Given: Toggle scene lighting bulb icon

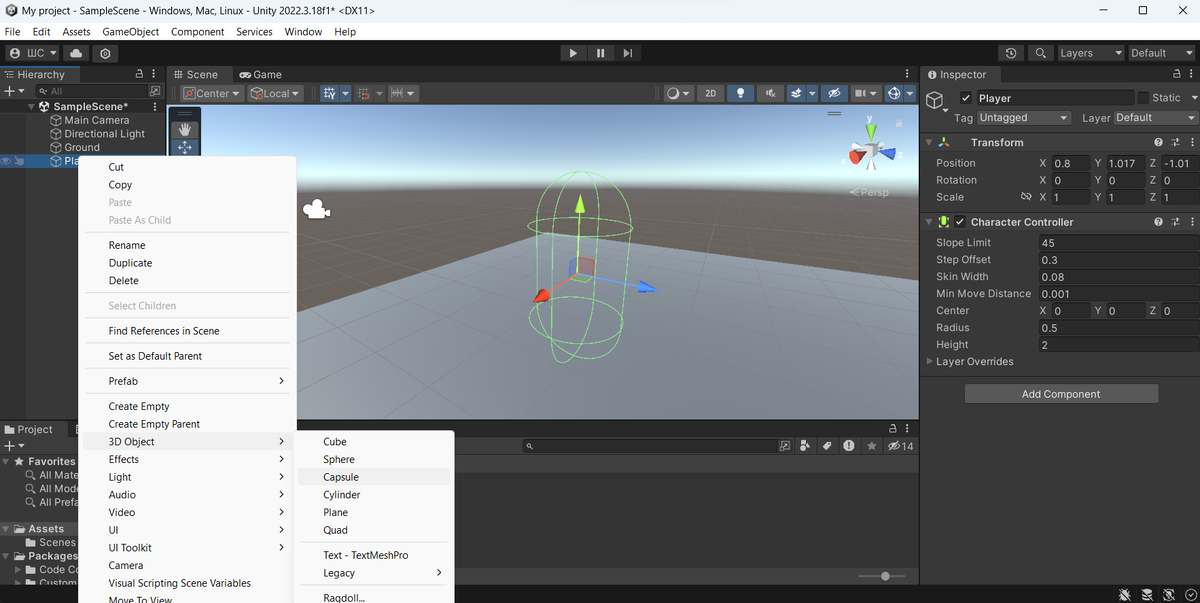Looking at the screenshot, I should [x=740, y=93].
